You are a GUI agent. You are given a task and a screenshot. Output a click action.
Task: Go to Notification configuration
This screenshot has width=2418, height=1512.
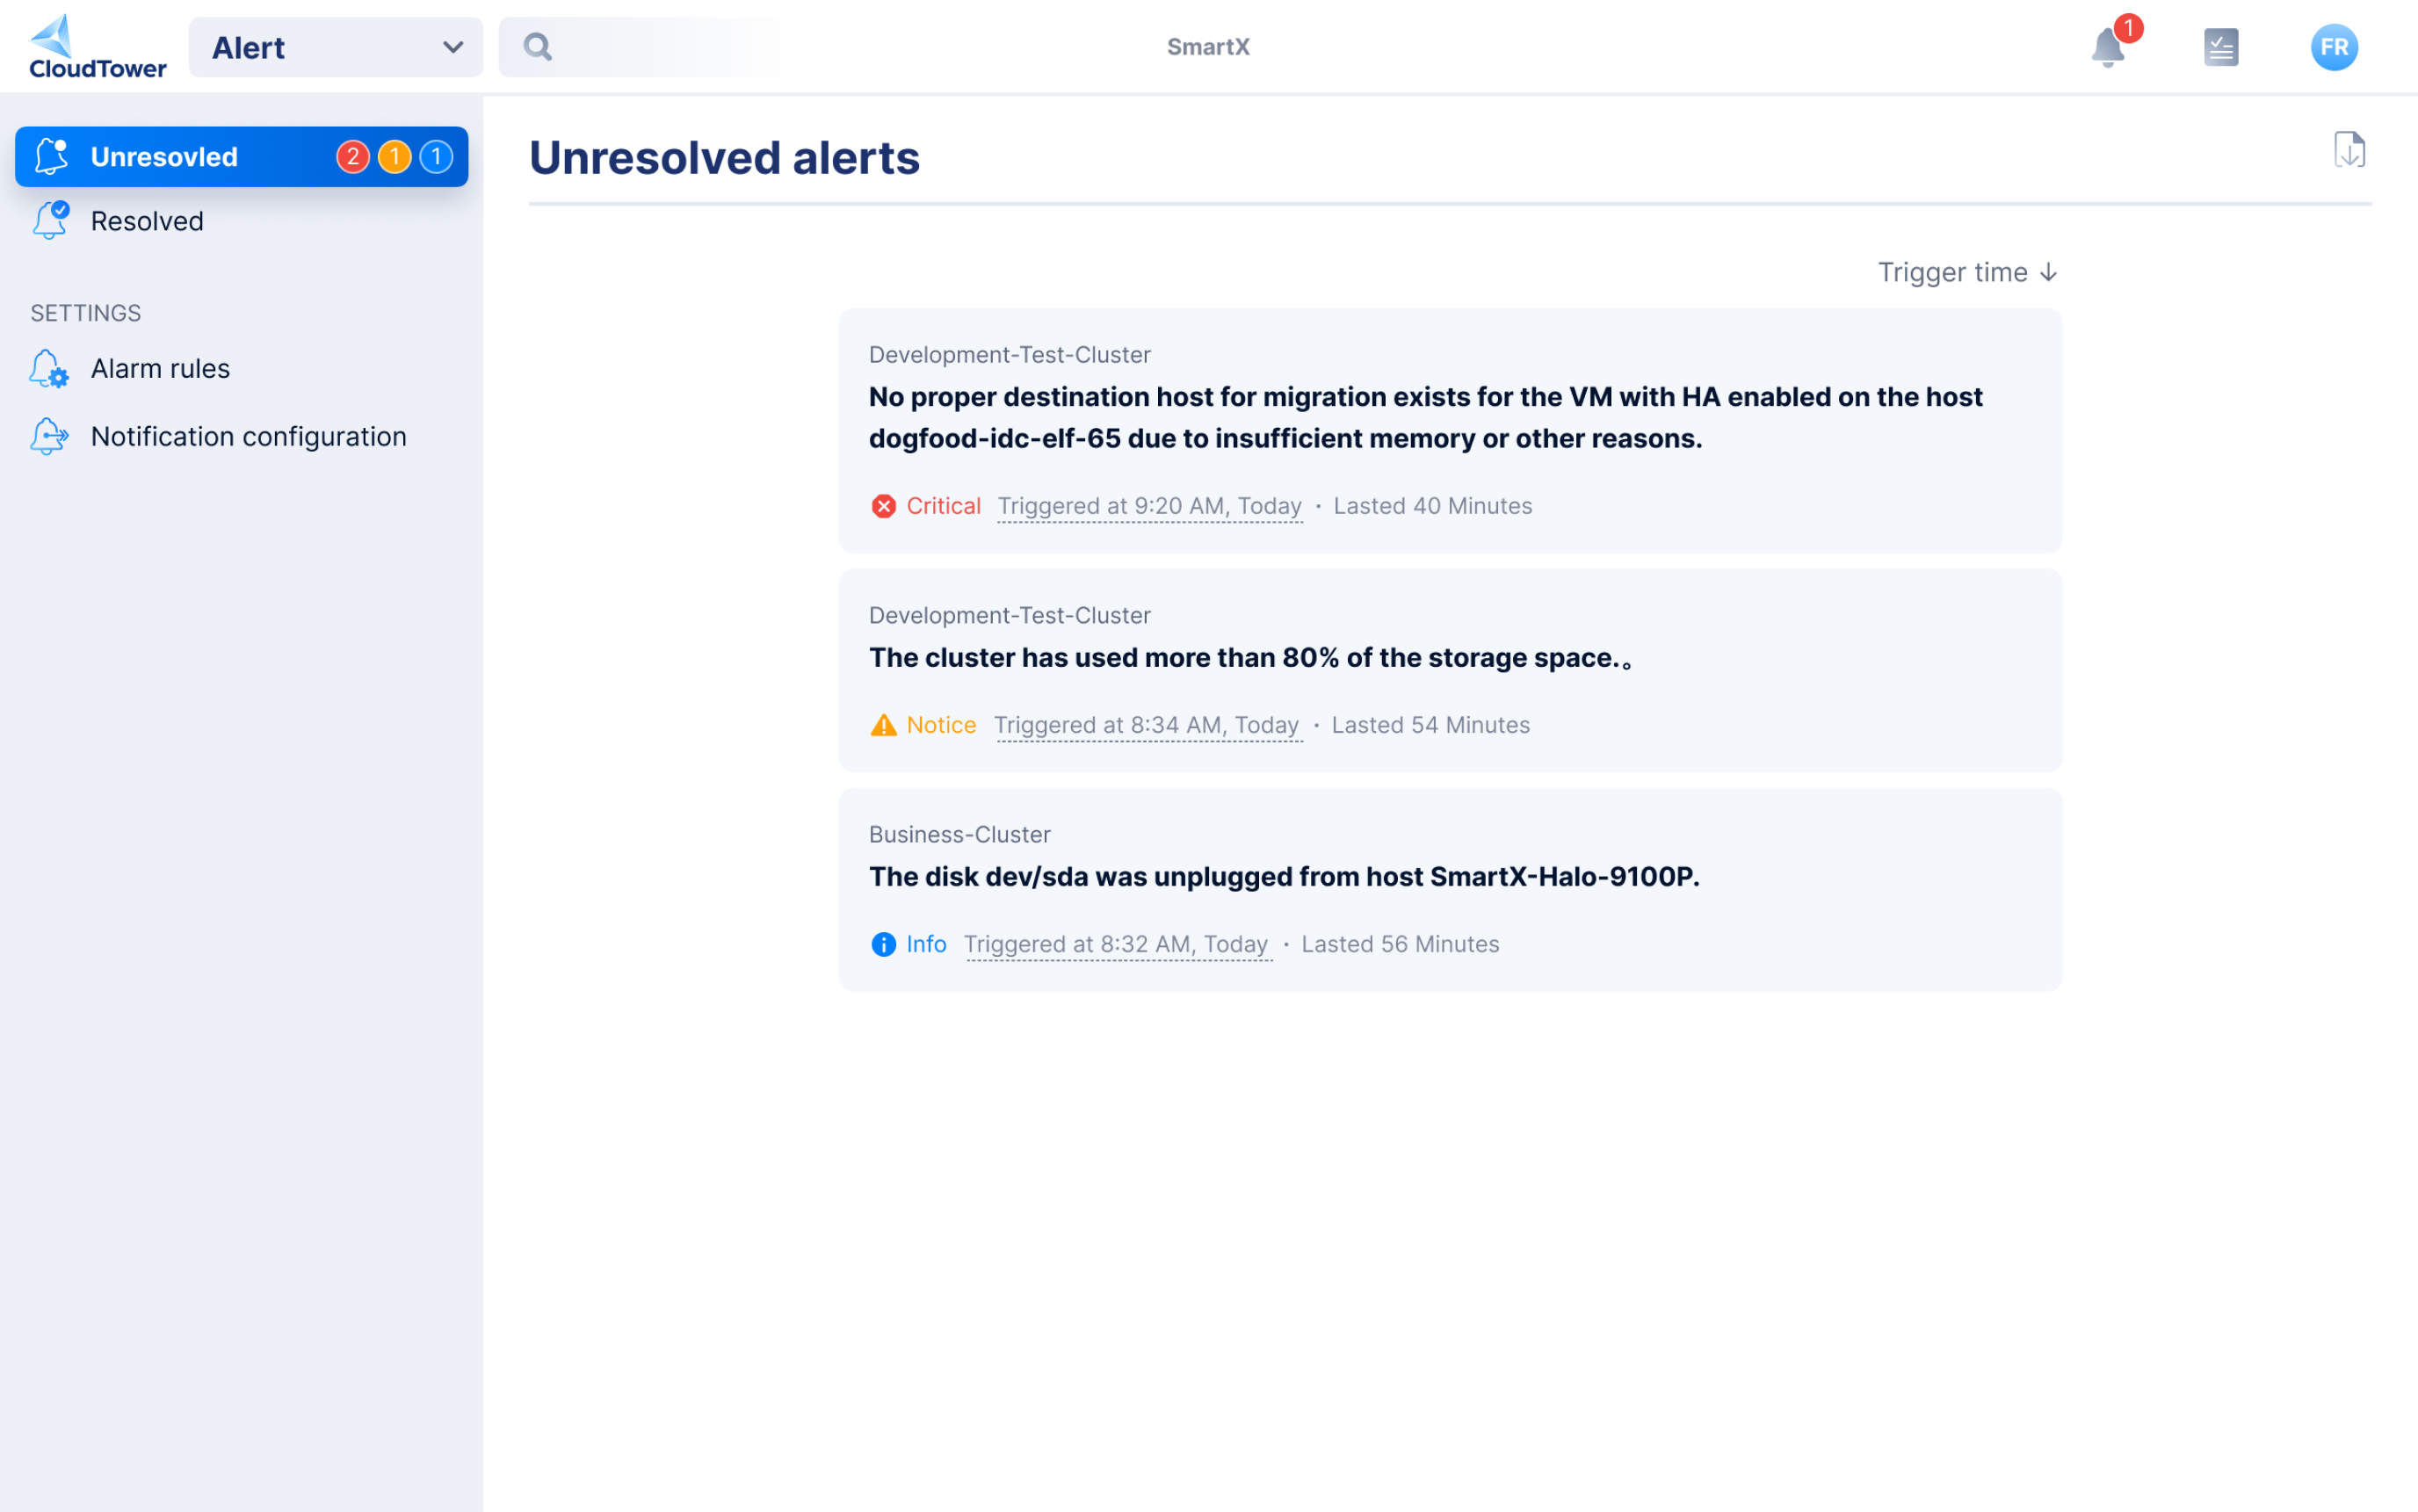coord(248,437)
